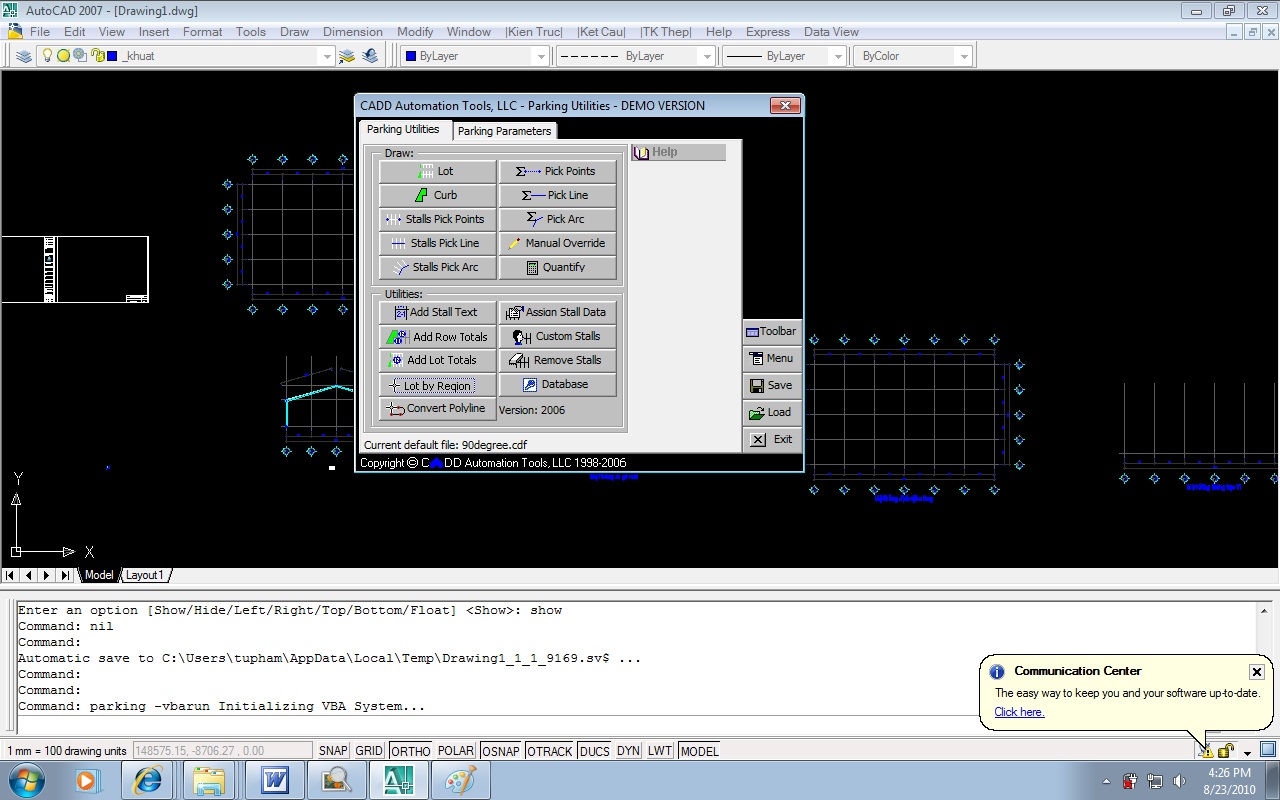
Task: Open Assign Stall Data utility
Action: (557, 312)
